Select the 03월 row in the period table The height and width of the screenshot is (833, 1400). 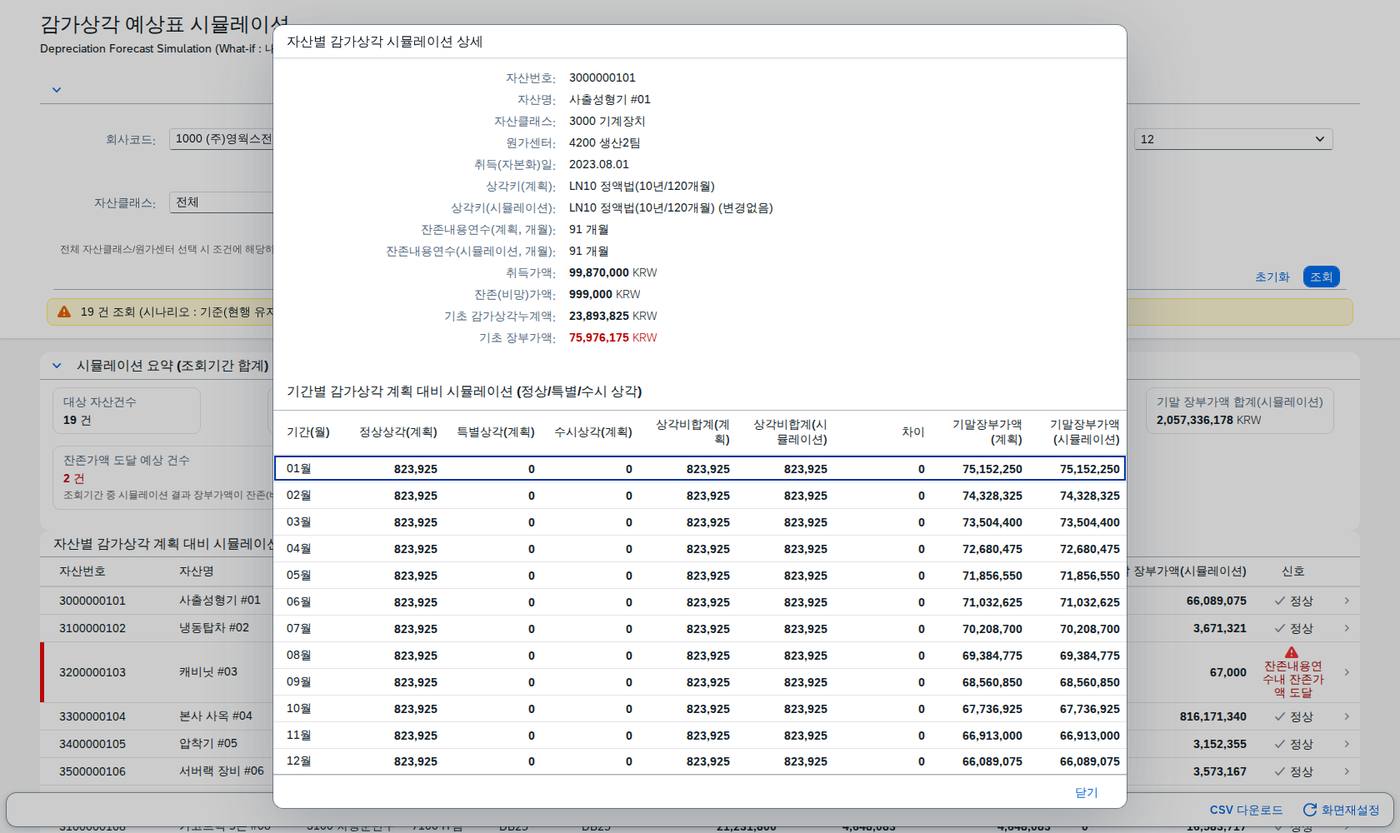700,522
